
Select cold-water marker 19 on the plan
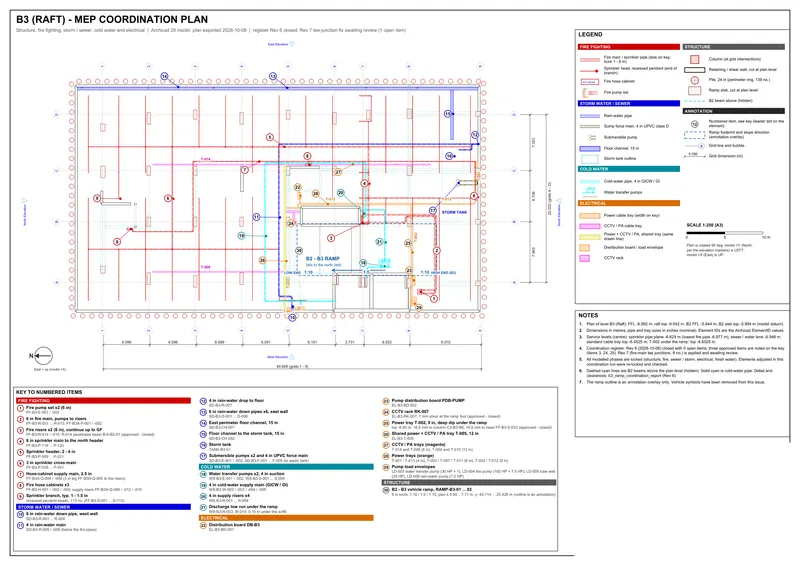pyautogui.click(x=241, y=235)
